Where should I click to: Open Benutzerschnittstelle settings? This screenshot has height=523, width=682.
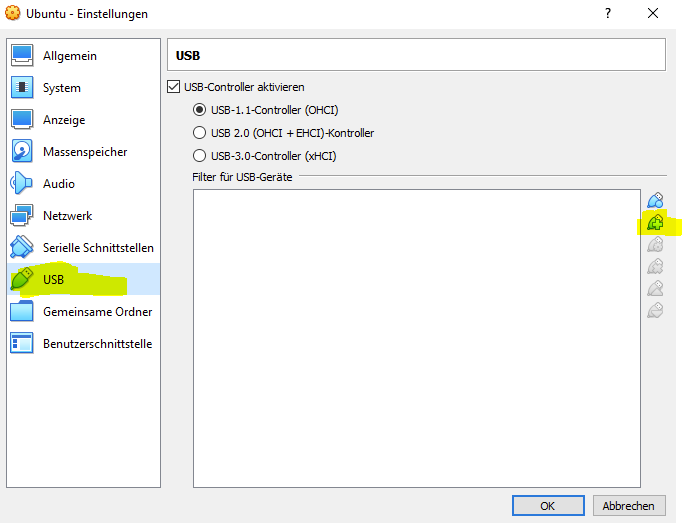pos(83,344)
